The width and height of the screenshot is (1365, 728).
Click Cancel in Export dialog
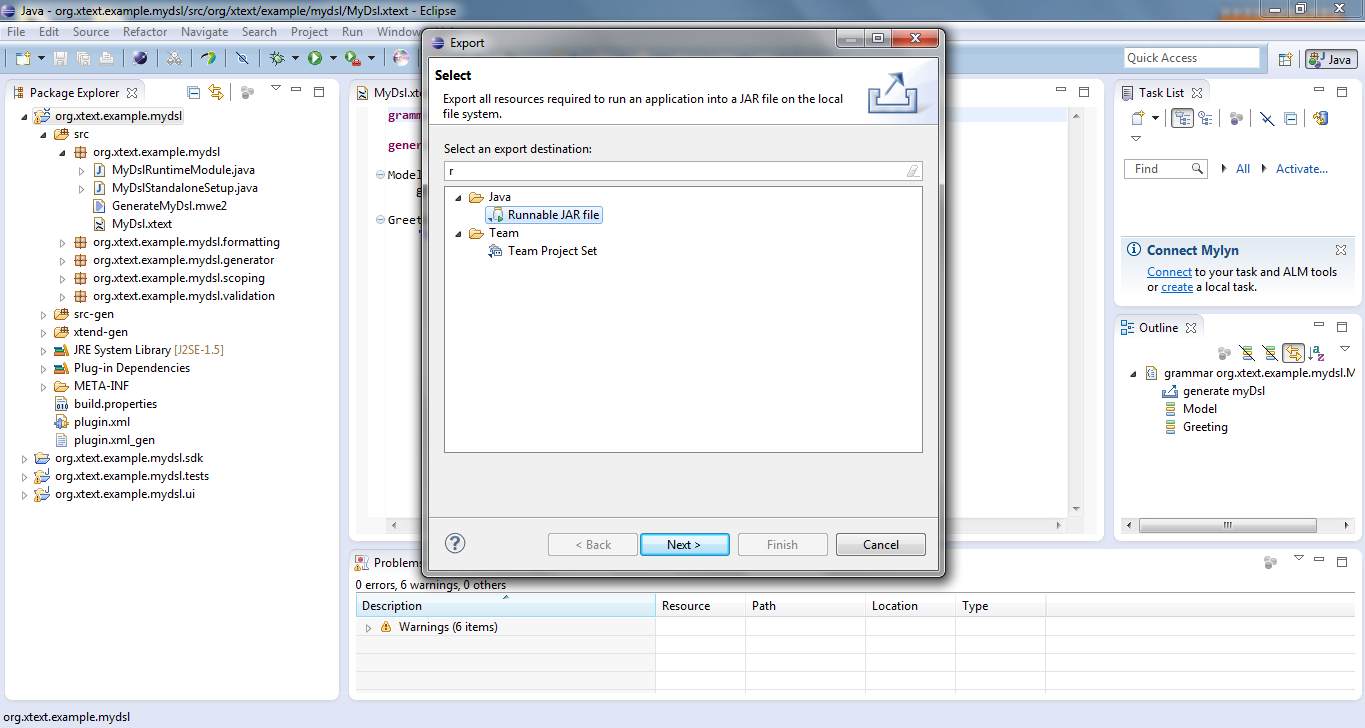pos(881,545)
